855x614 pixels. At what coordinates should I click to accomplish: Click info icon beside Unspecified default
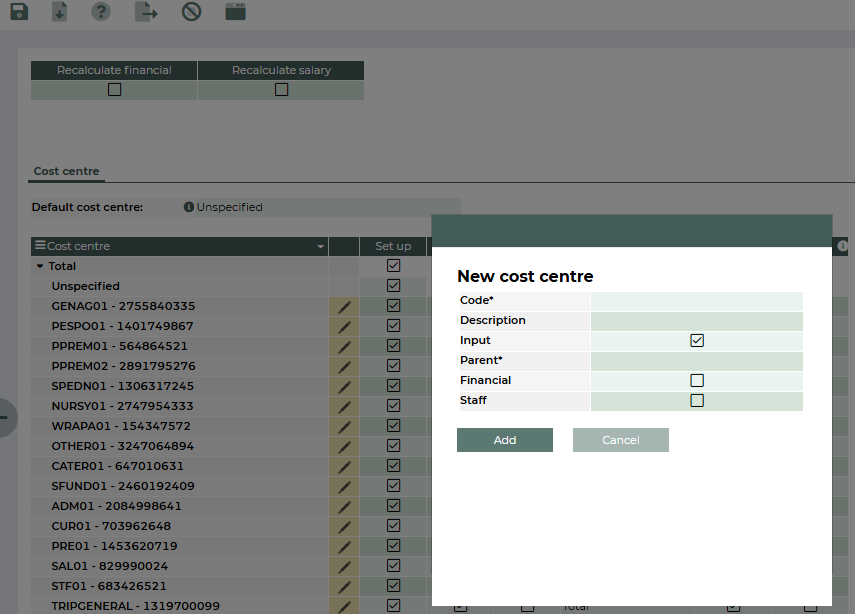click(x=189, y=207)
